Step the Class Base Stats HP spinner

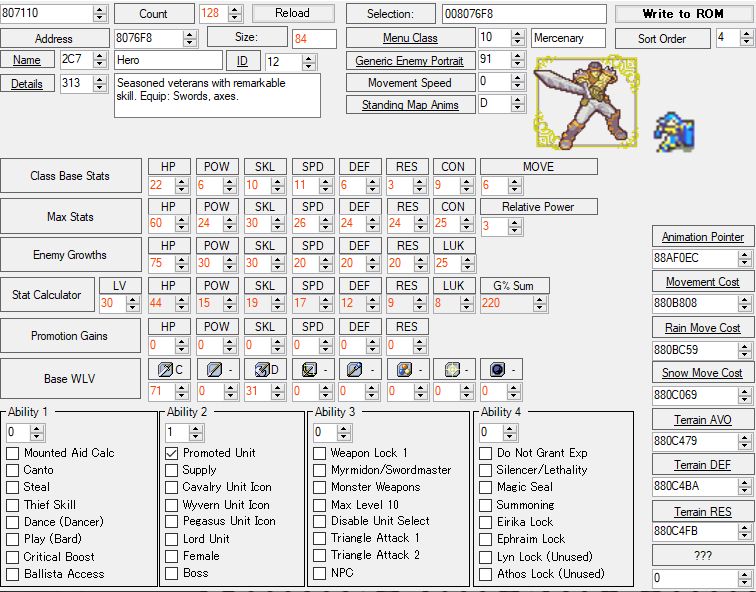pyautogui.click(x=182, y=185)
